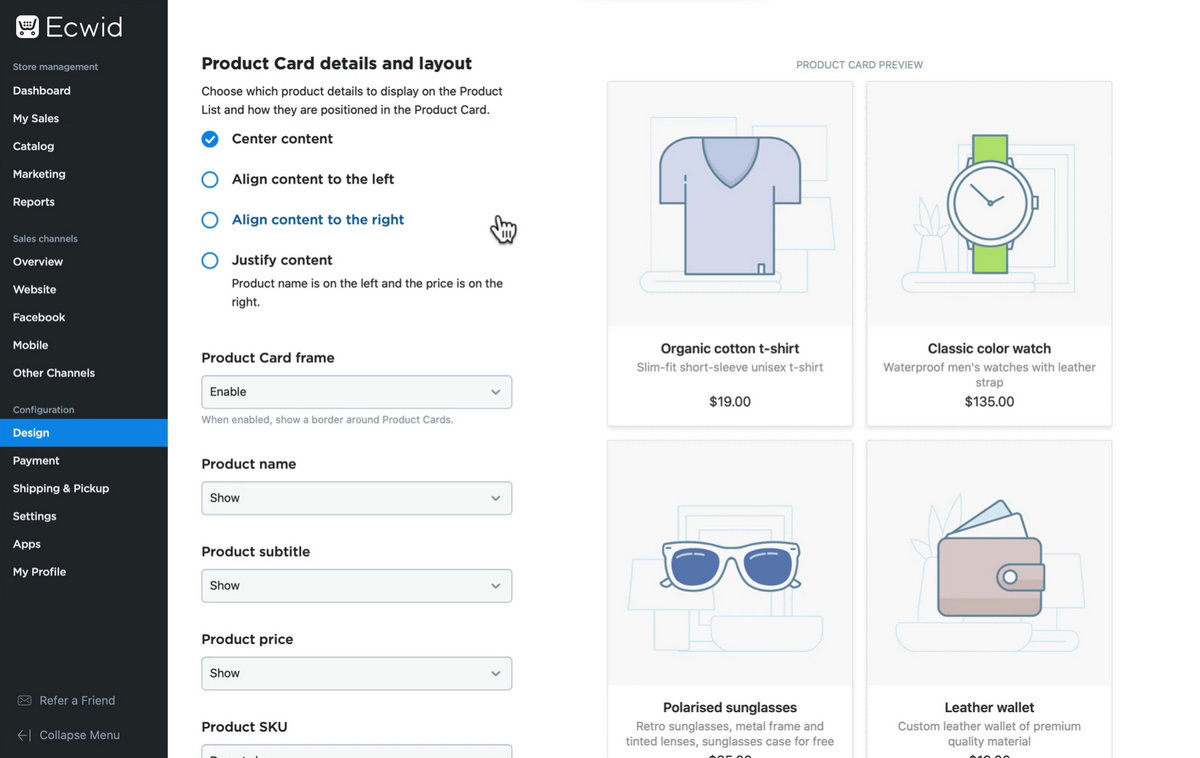Screen dimensions: 1200x758
Task: Click the Configuration section label
Action: (x=43, y=410)
